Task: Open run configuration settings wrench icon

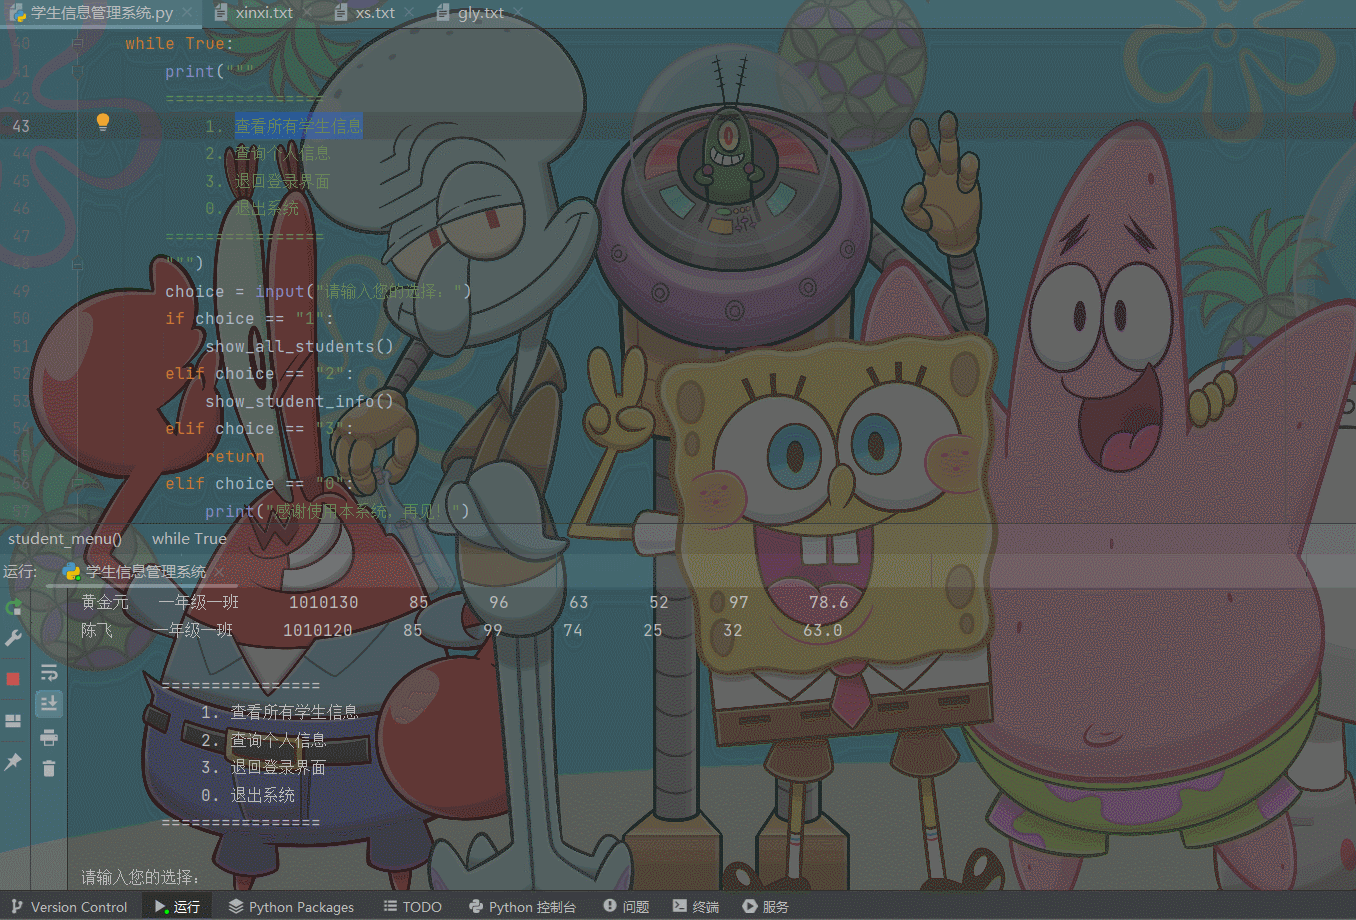Action: tap(13, 638)
